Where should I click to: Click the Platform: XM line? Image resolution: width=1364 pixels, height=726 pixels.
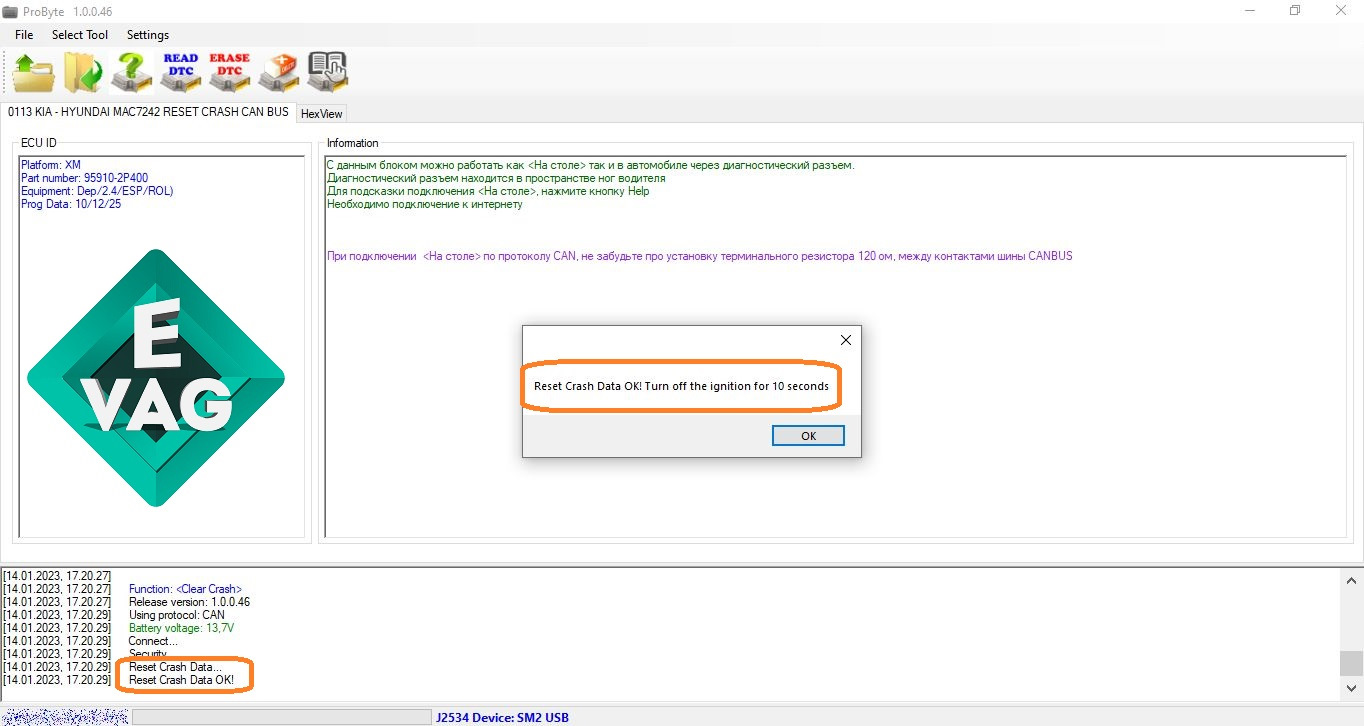click(x=50, y=165)
